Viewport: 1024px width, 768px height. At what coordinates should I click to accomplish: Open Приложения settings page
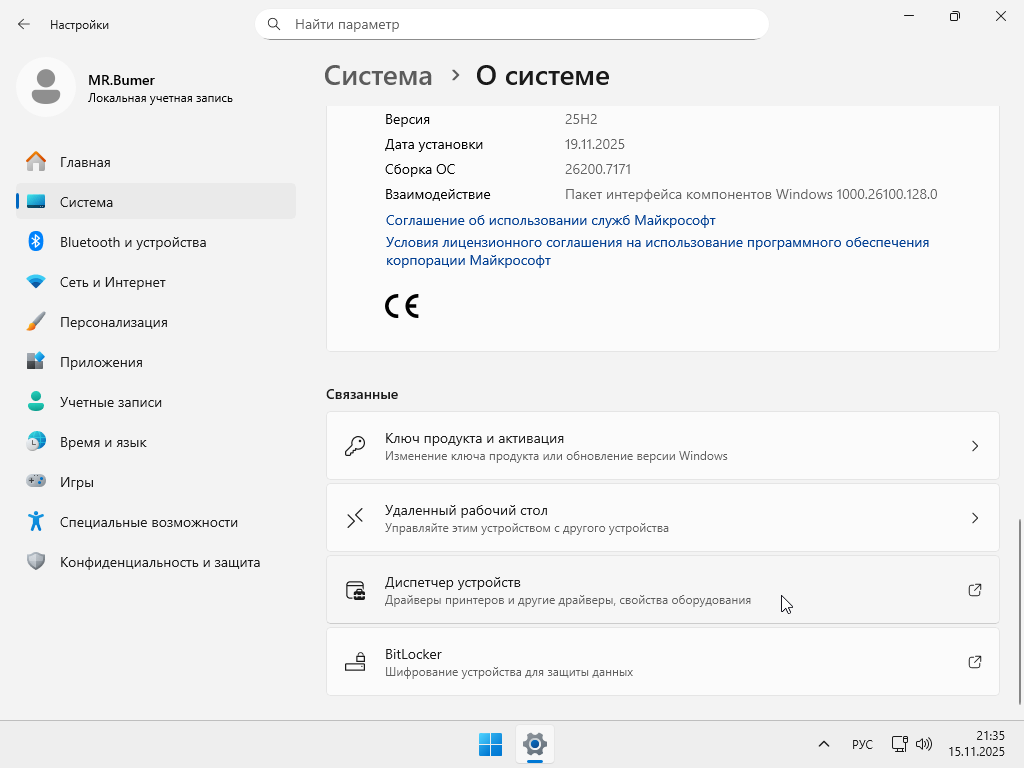(x=101, y=362)
